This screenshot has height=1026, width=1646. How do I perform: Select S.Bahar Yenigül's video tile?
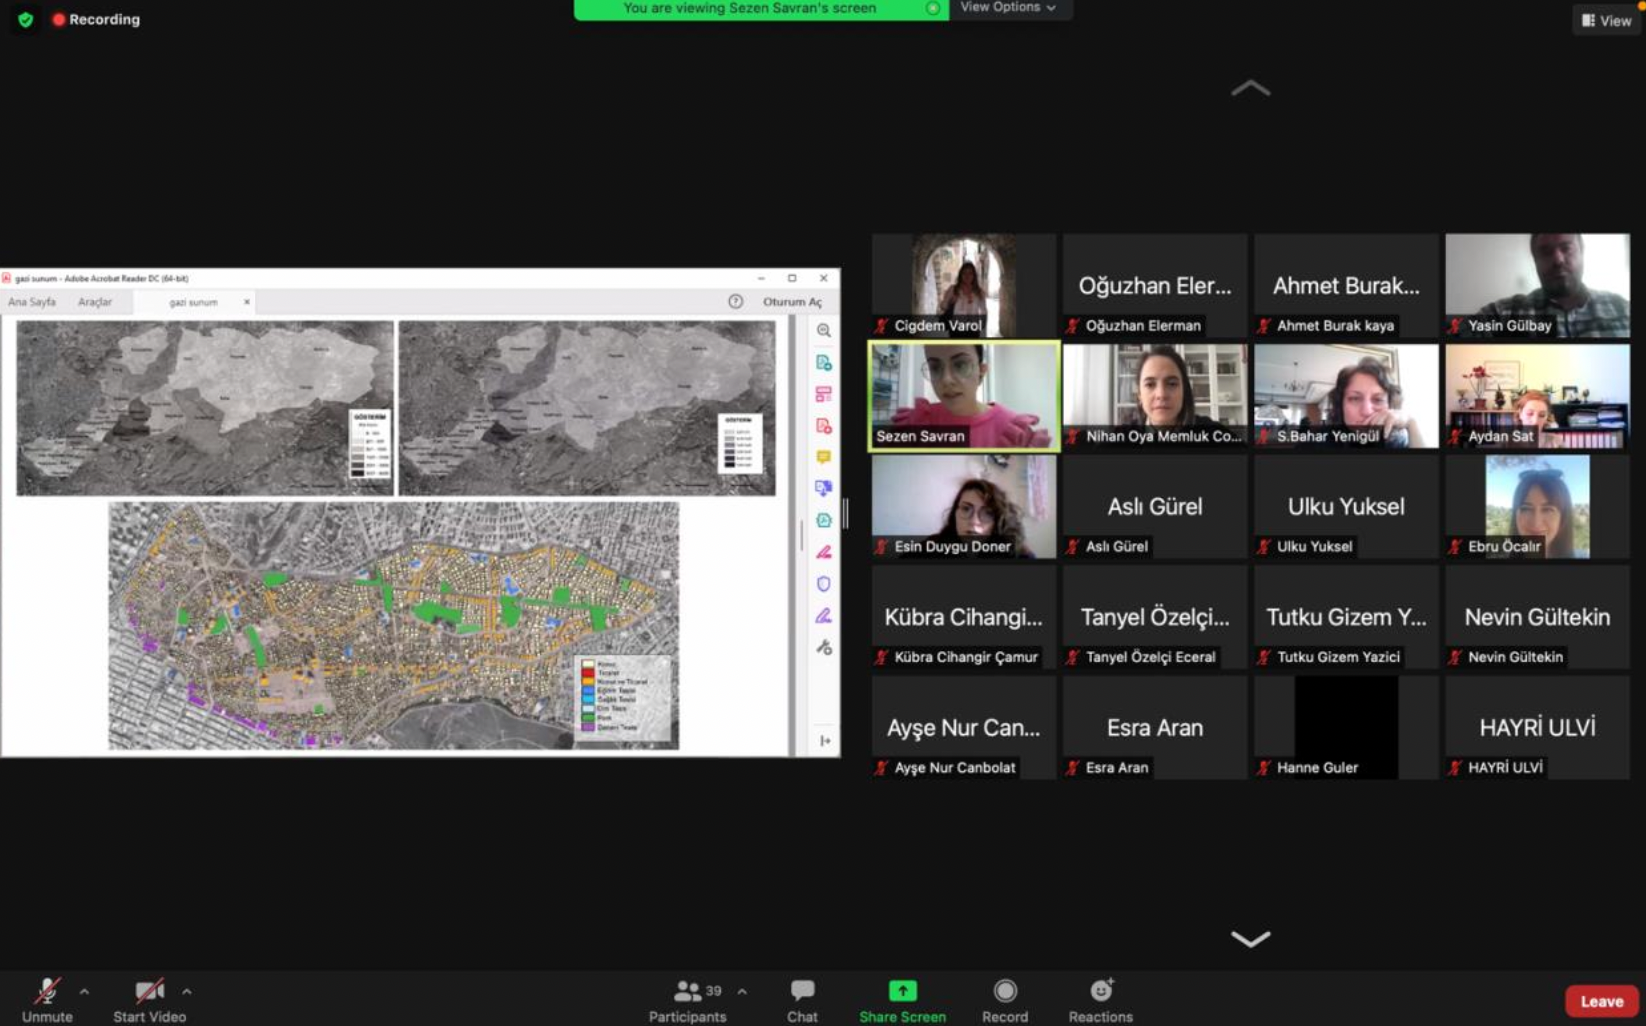tap(1346, 396)
